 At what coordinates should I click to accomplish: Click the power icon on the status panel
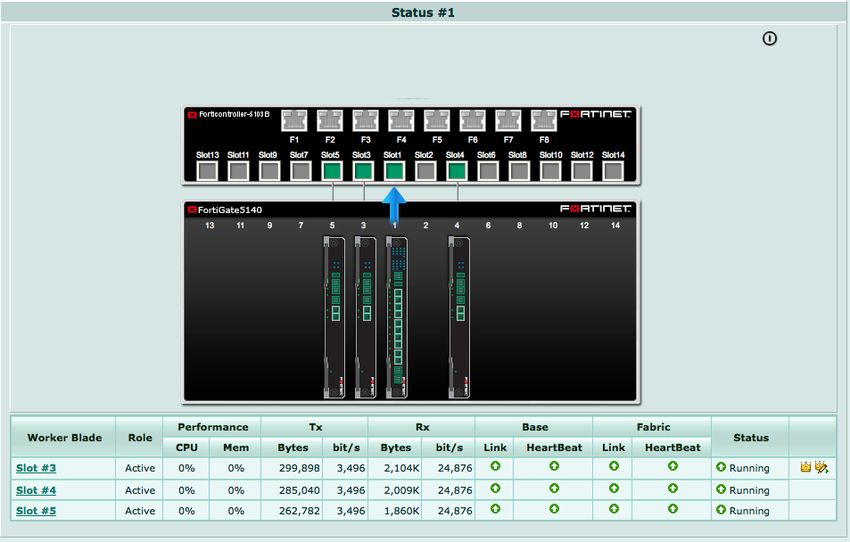(769, 38)
